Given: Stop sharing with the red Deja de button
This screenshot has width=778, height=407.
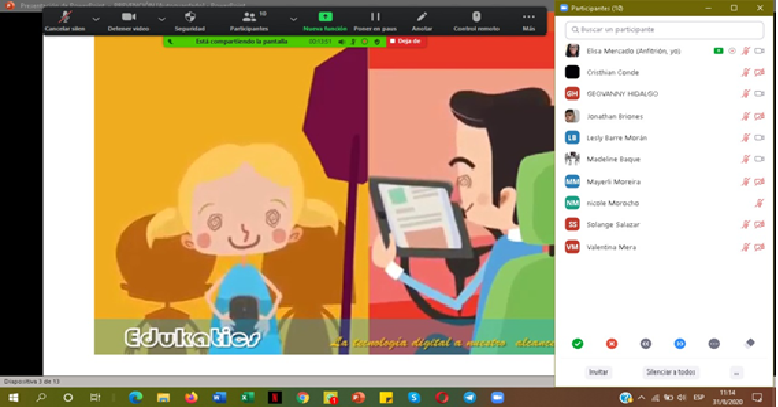Looking at the screenshot, I should (405, 41).
